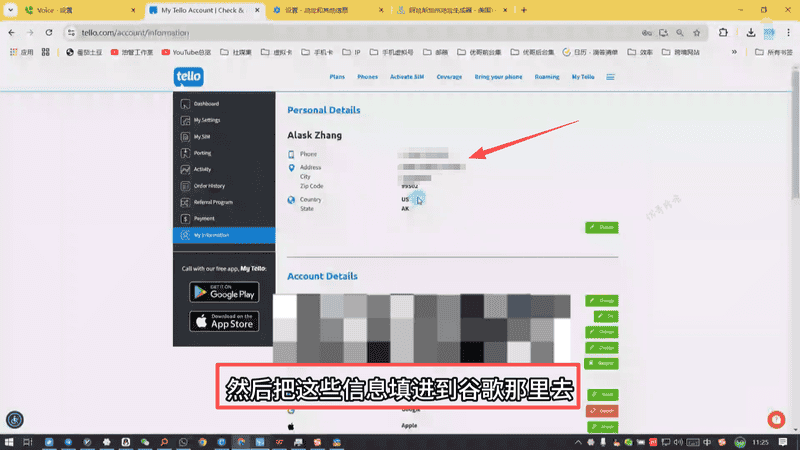
Task: Open Plans in site navigation
Action: pos(337,77)
